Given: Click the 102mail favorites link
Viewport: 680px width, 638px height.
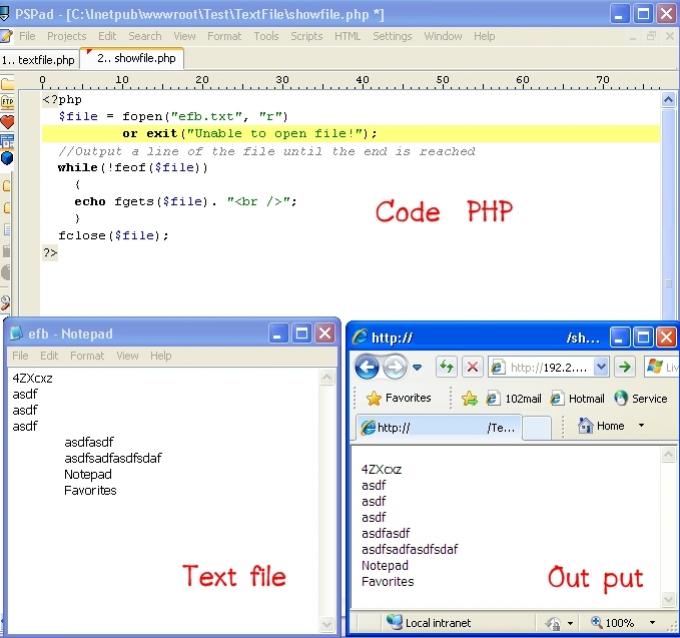Looking at the screenshot, I should (514, 398).
